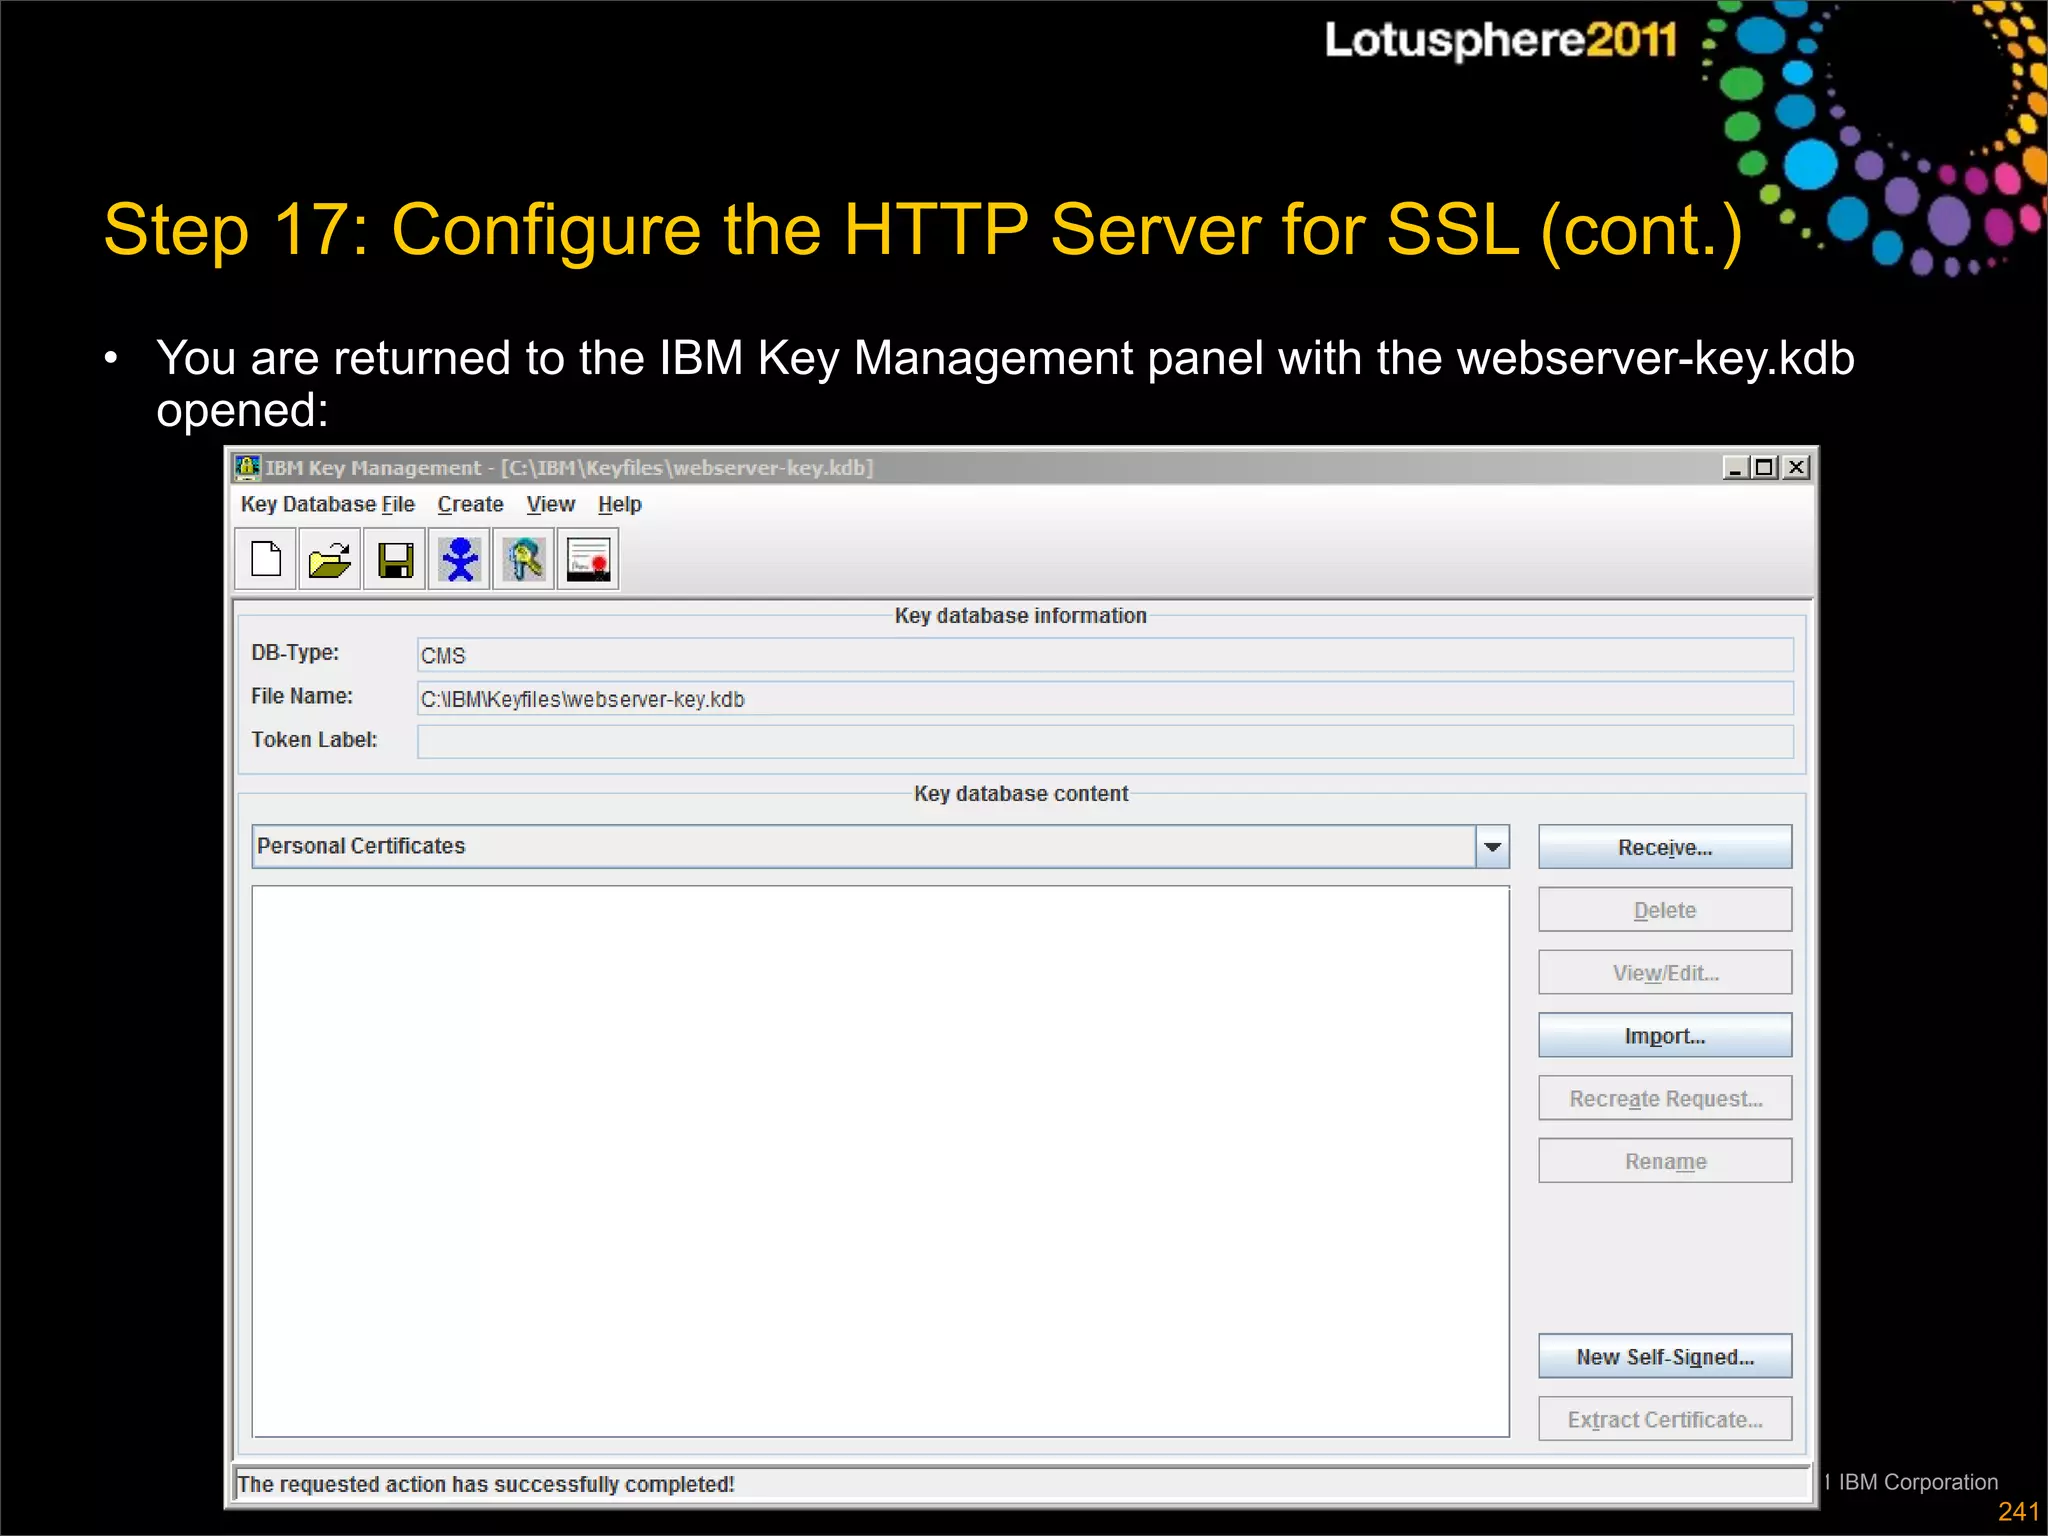The image size is (2048, 1536).
Task: Click the Import... button
Action: click(x=1665, y=1036)
